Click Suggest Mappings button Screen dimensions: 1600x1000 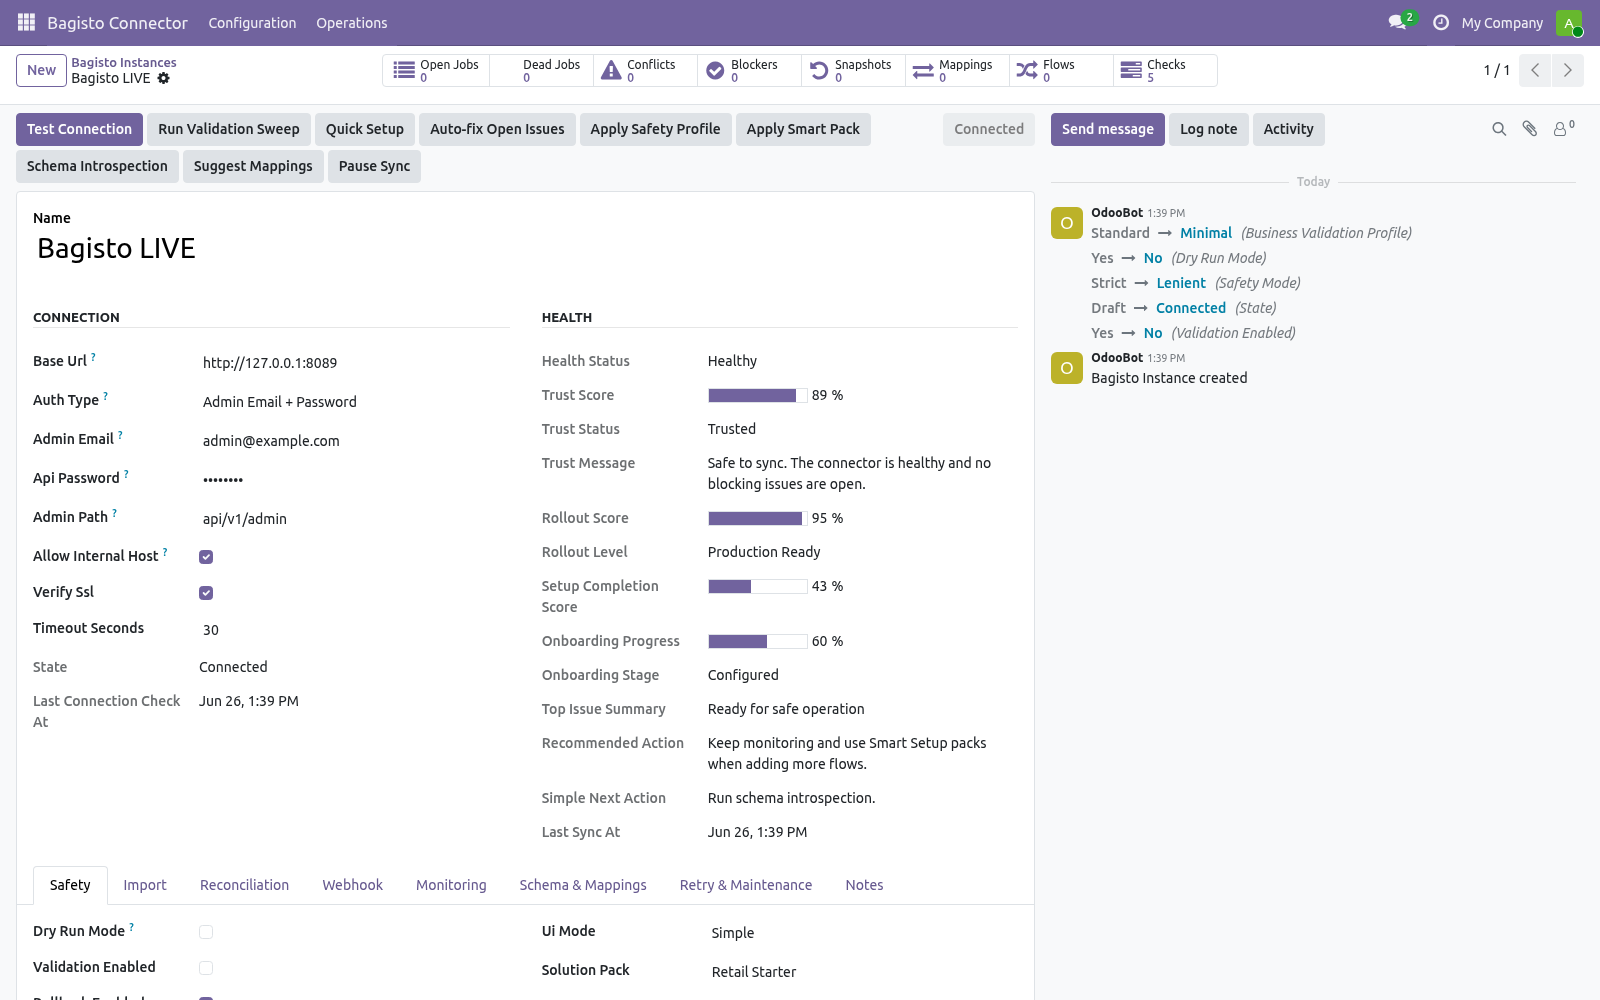[253, 166]
